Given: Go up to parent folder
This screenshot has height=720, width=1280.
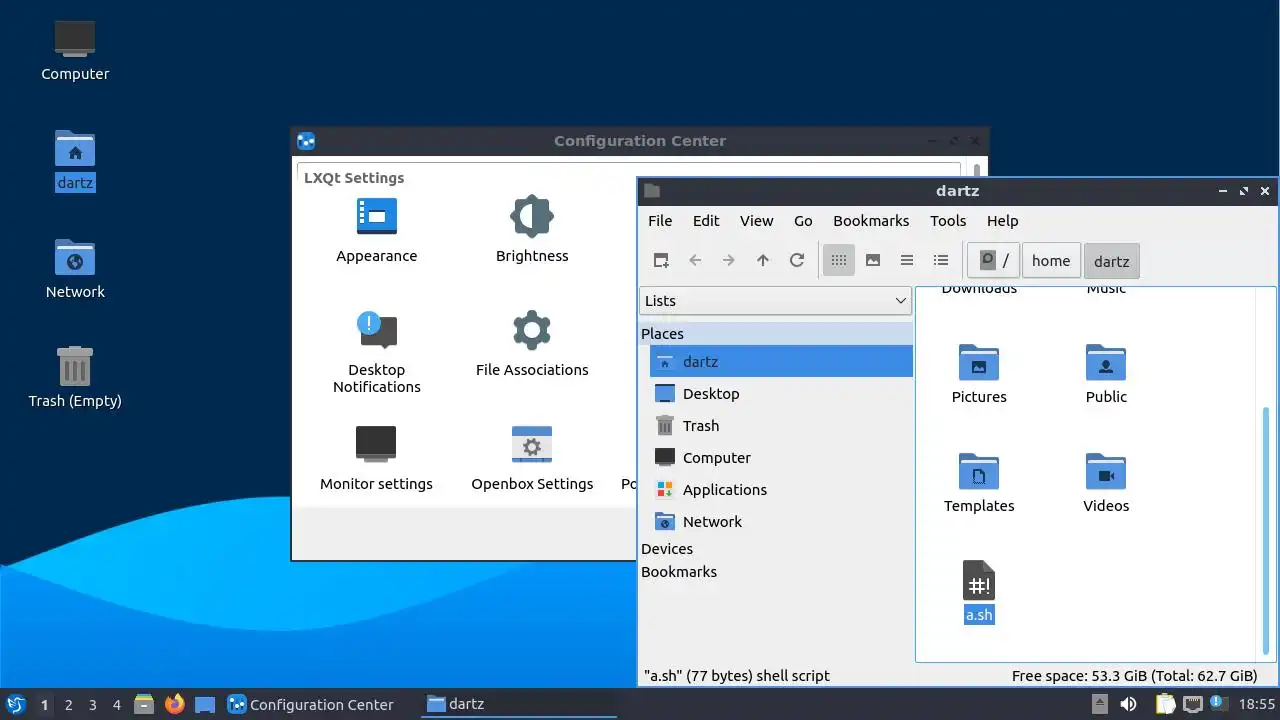Looking at the screenshot, I should tap(763, 260).
